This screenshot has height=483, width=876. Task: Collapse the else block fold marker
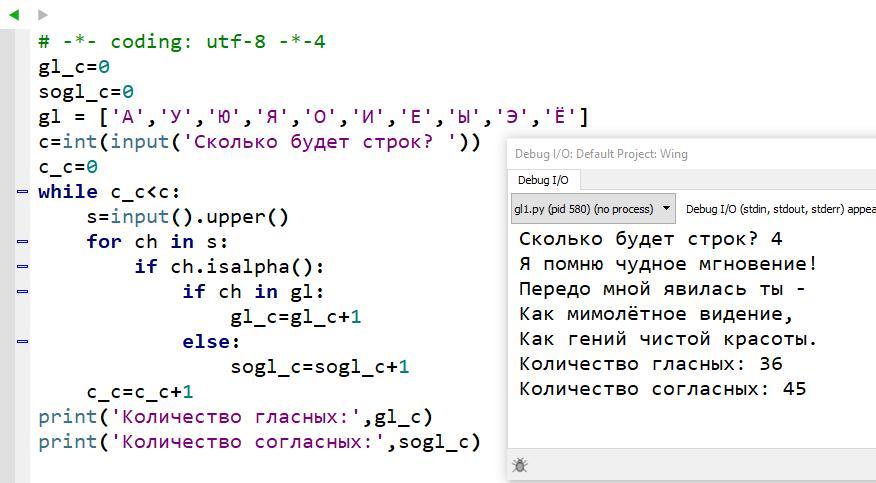[x=22, y=341]
